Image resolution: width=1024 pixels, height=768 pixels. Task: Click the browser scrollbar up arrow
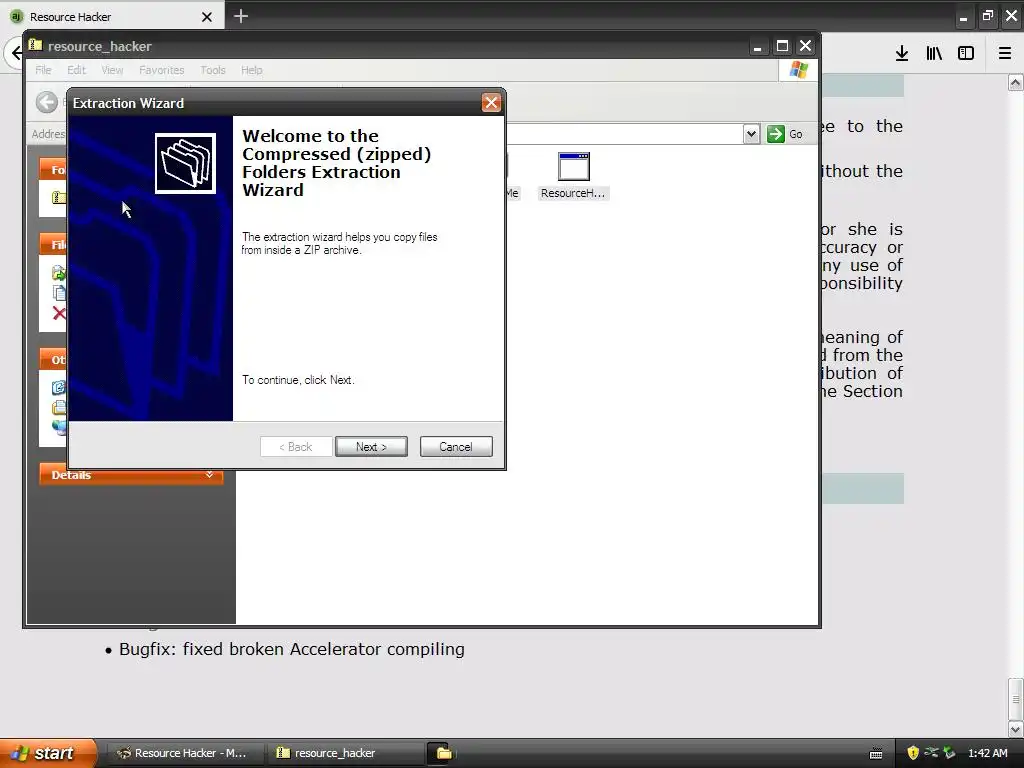point(1016,82)
